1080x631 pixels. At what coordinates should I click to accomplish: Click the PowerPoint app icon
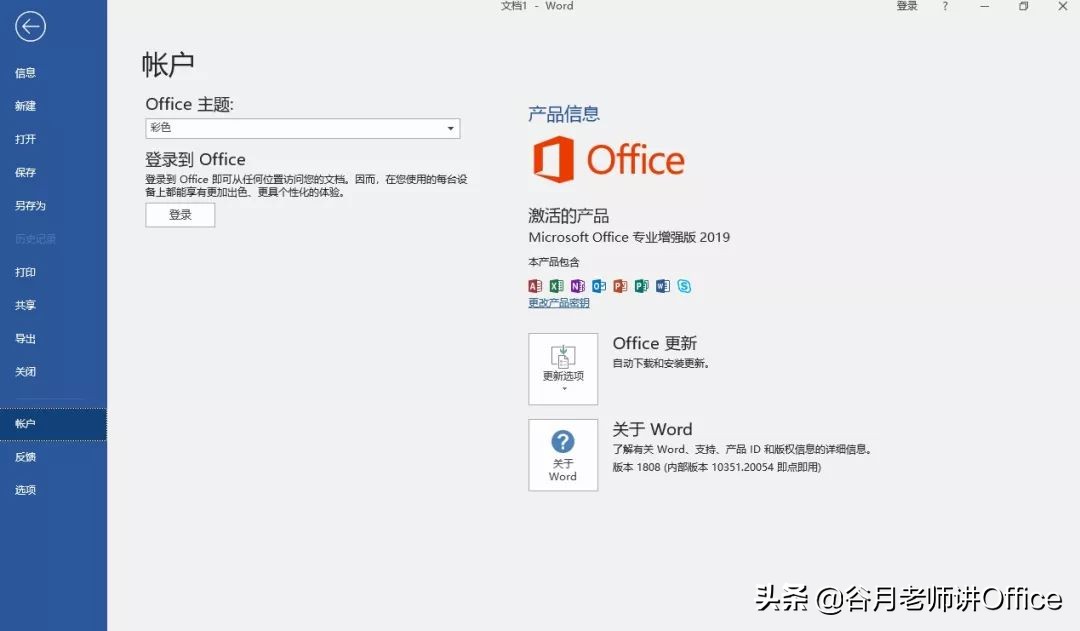click(x=621, y=286)
